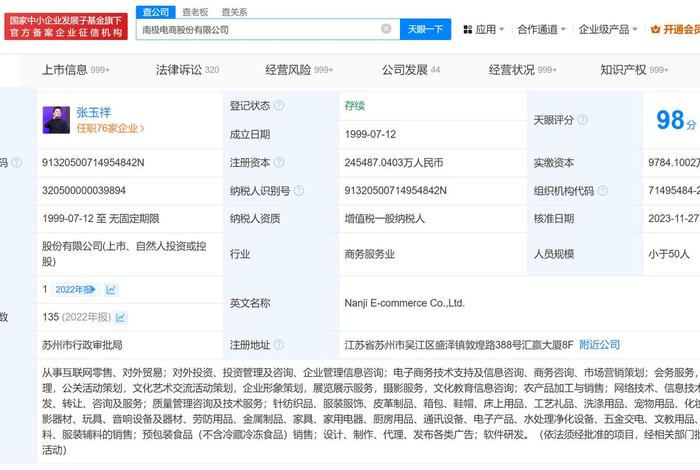Expand the 企业级产品 dropdown
Image resolution: width=700 pixels, height=470 pixels.
608,29
